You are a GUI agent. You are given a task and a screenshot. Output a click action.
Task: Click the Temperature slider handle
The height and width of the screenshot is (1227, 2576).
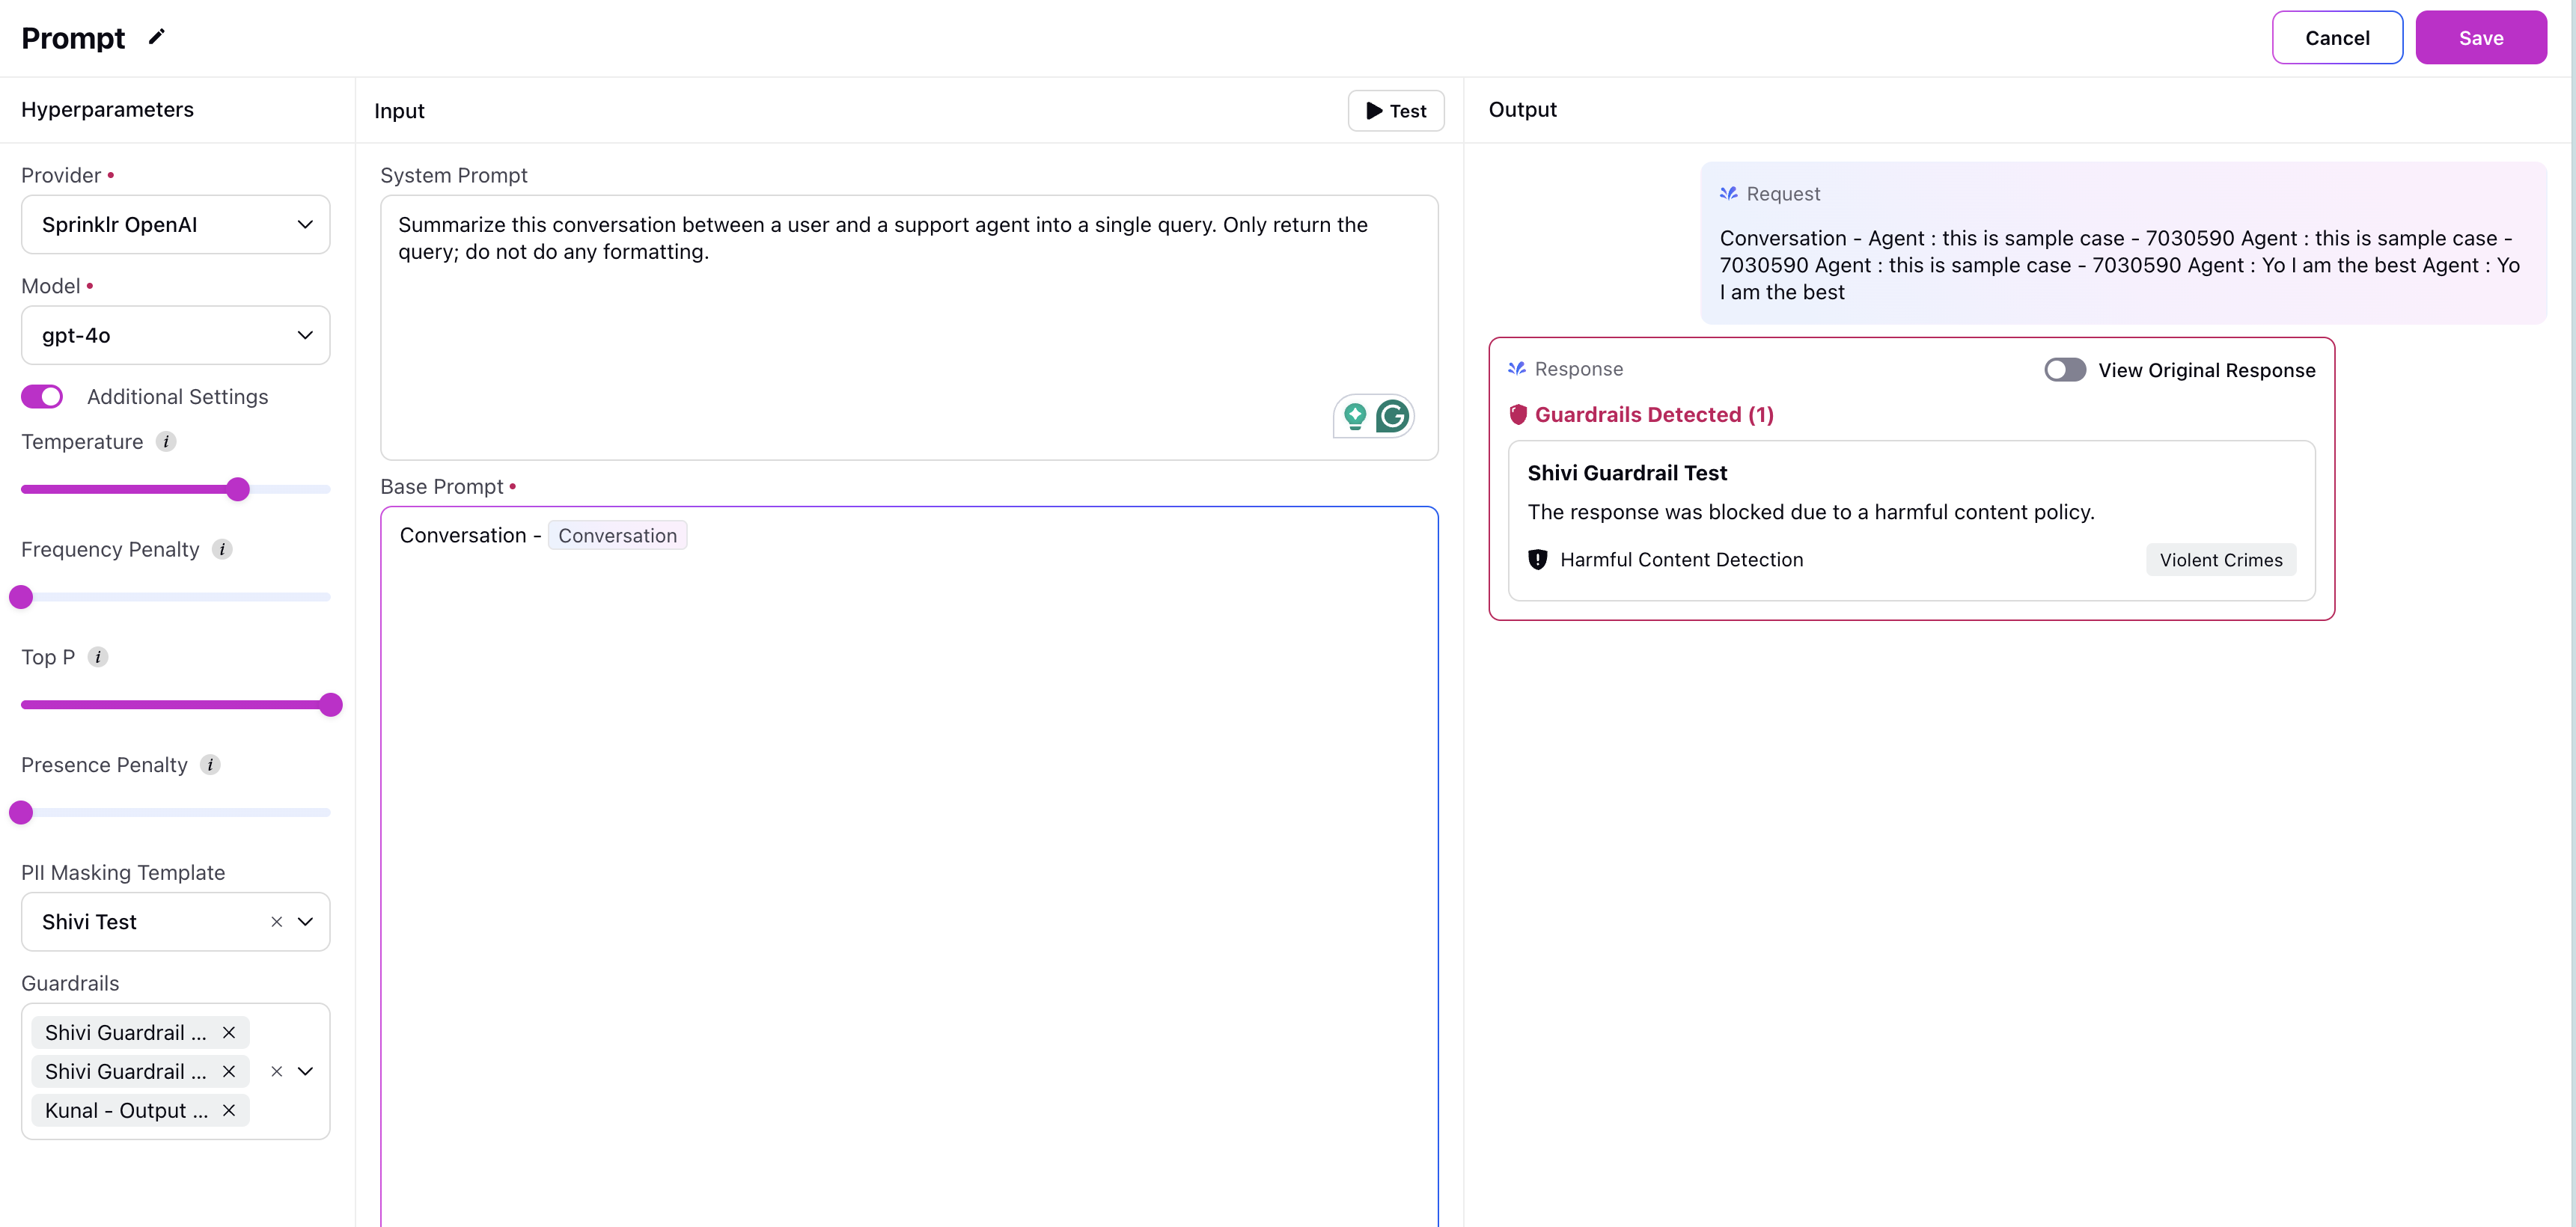pos(237,489)
